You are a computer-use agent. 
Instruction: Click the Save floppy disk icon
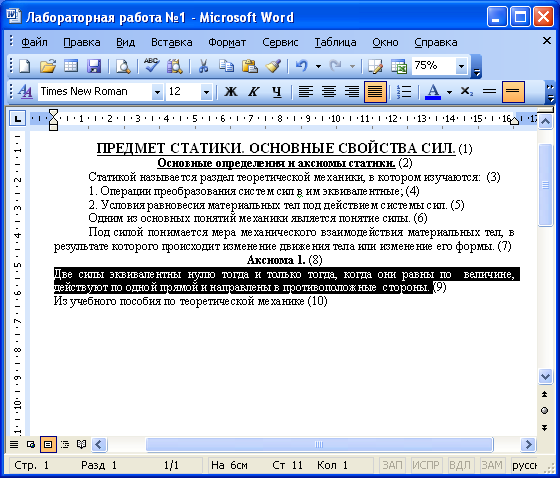coord(94,66)
